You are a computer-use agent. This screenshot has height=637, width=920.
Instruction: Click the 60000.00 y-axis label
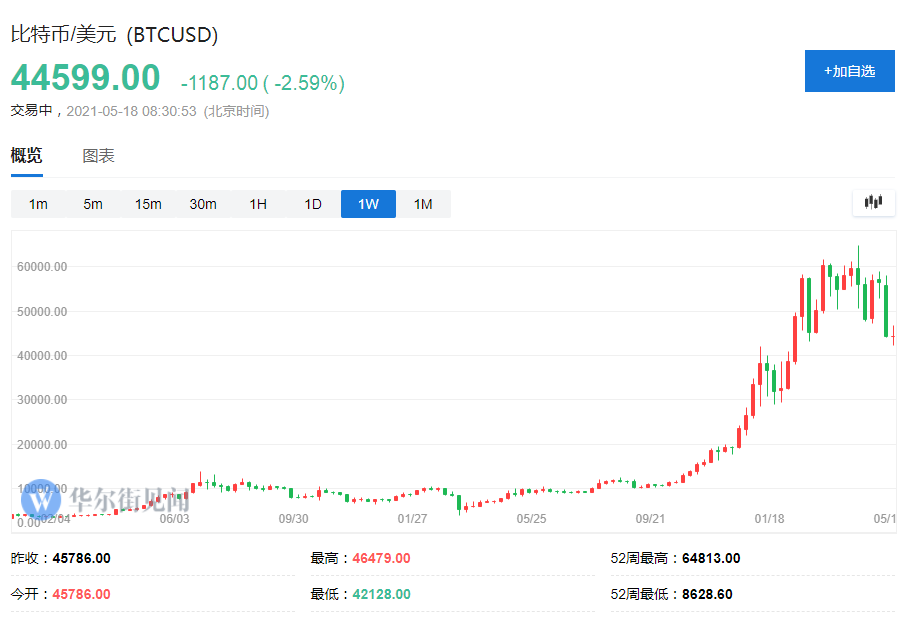42,267
